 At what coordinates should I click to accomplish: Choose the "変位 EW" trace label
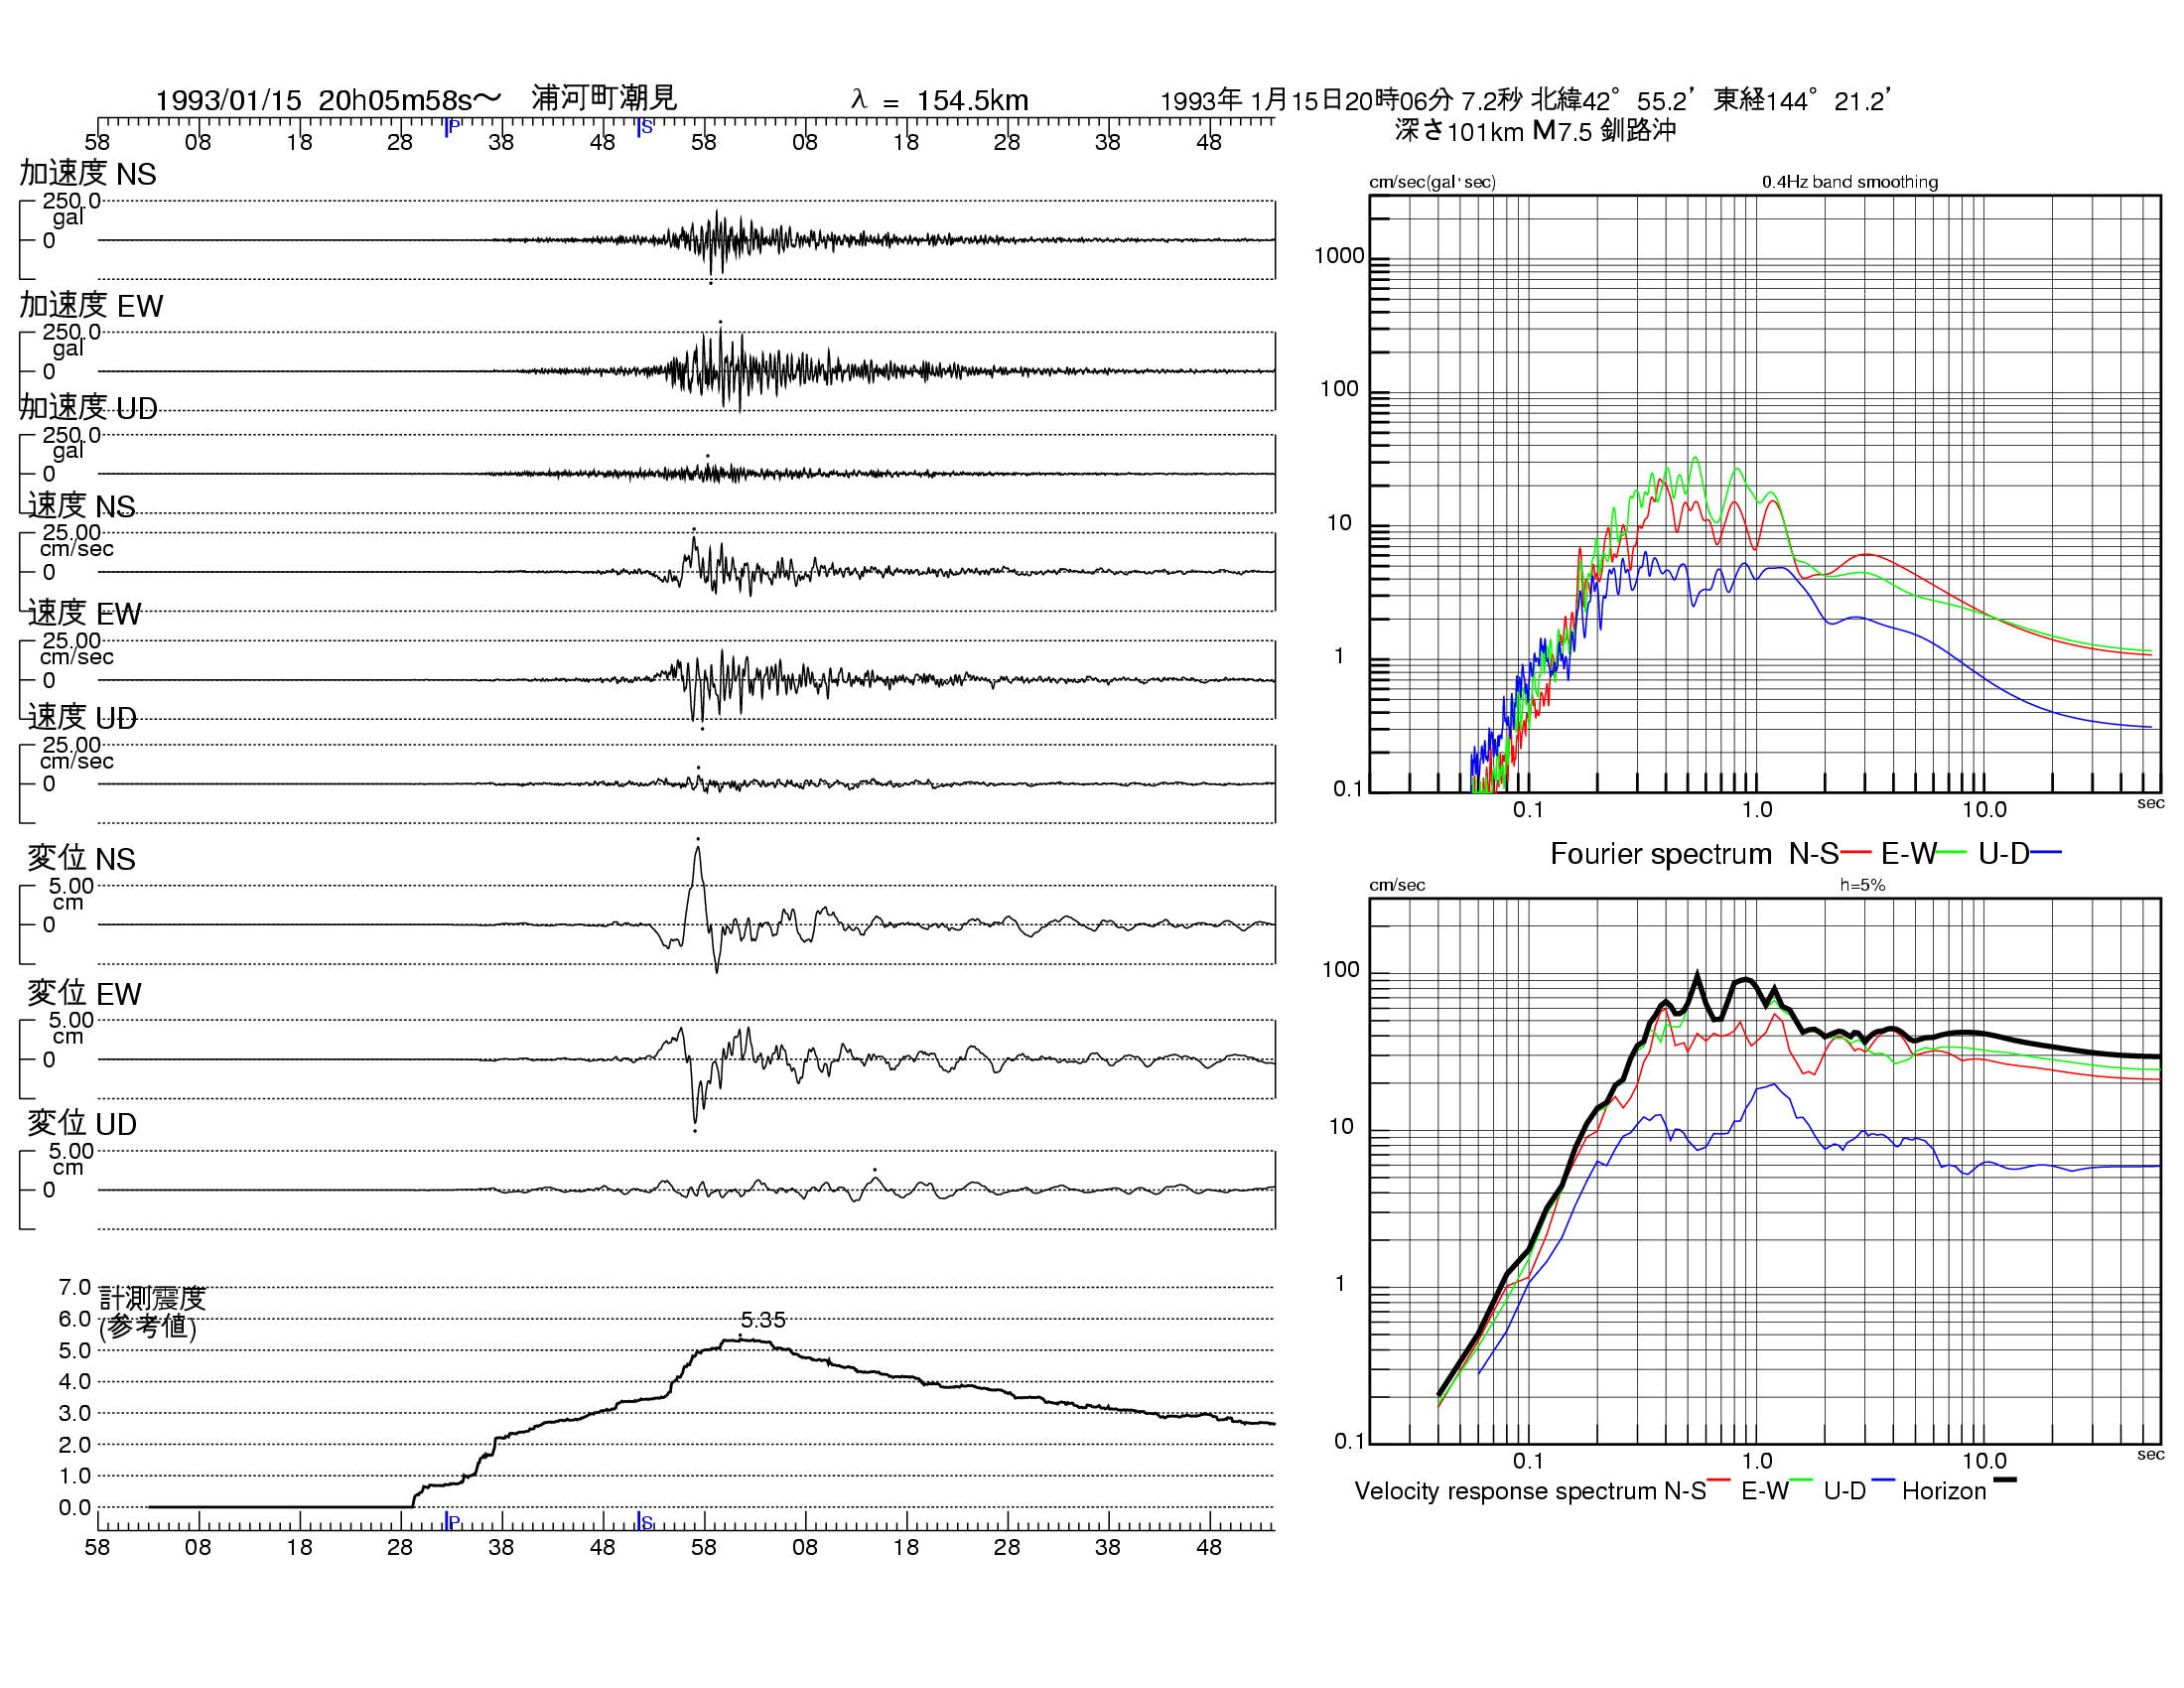coord(84,993)
